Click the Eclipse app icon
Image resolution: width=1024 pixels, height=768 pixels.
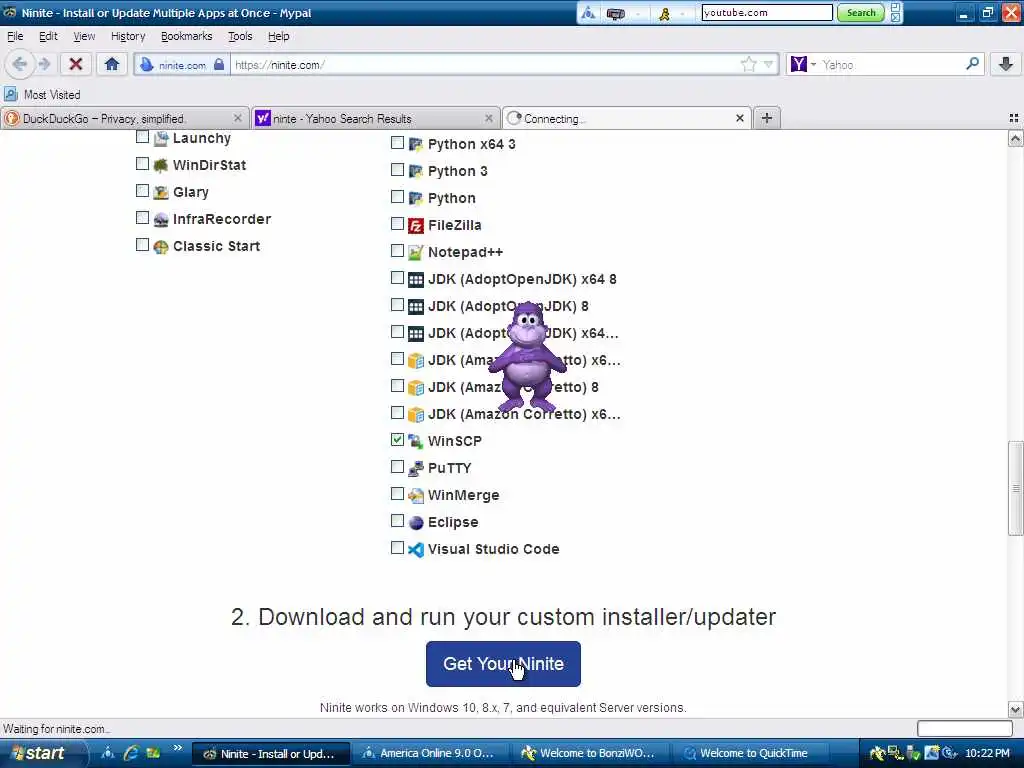pos(416,522)
